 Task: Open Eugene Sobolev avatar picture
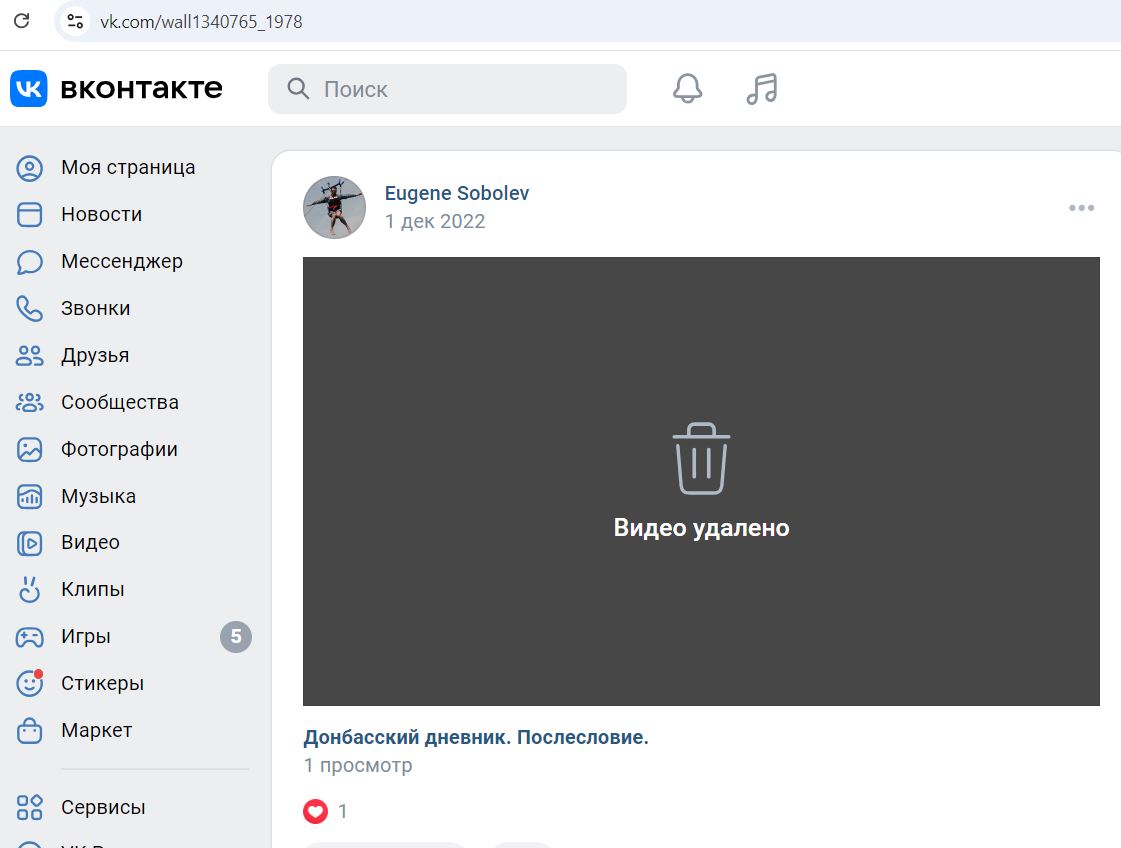coord(335,207)
